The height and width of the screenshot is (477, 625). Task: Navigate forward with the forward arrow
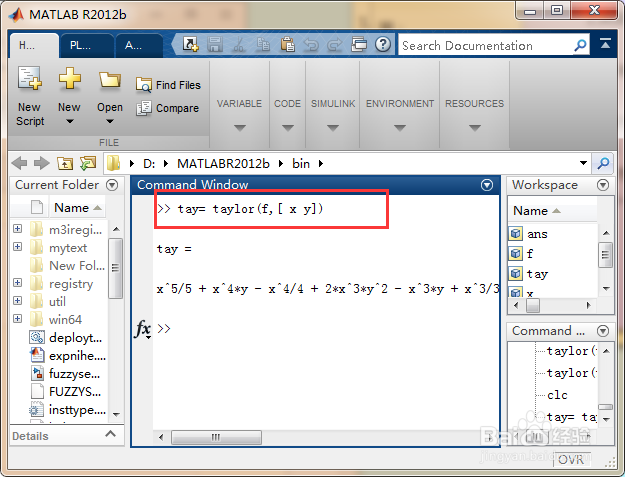coord(41,163)
